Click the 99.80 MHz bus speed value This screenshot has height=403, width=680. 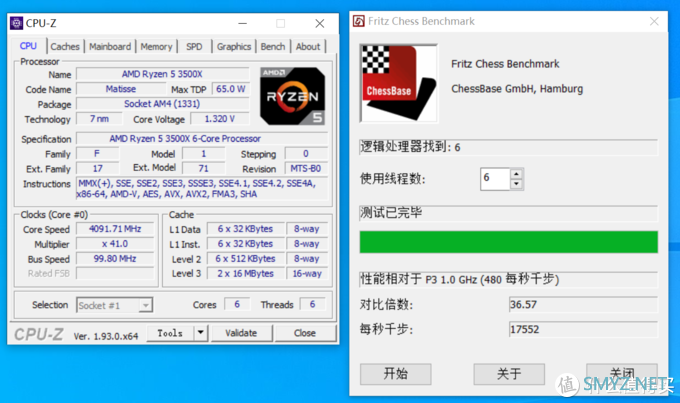click(115, 259)
